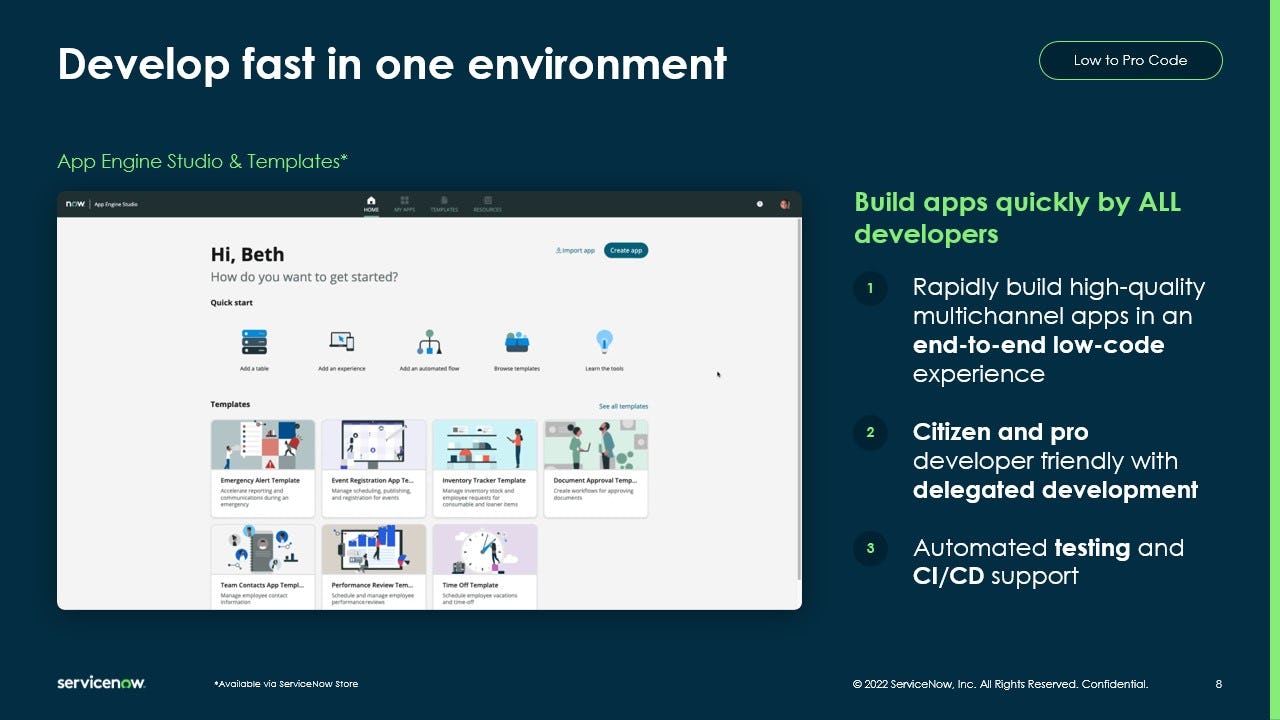The image size is (1280, 720).
Task: Open the Inventory Tracker Template
Action: [x=485, y=467]
